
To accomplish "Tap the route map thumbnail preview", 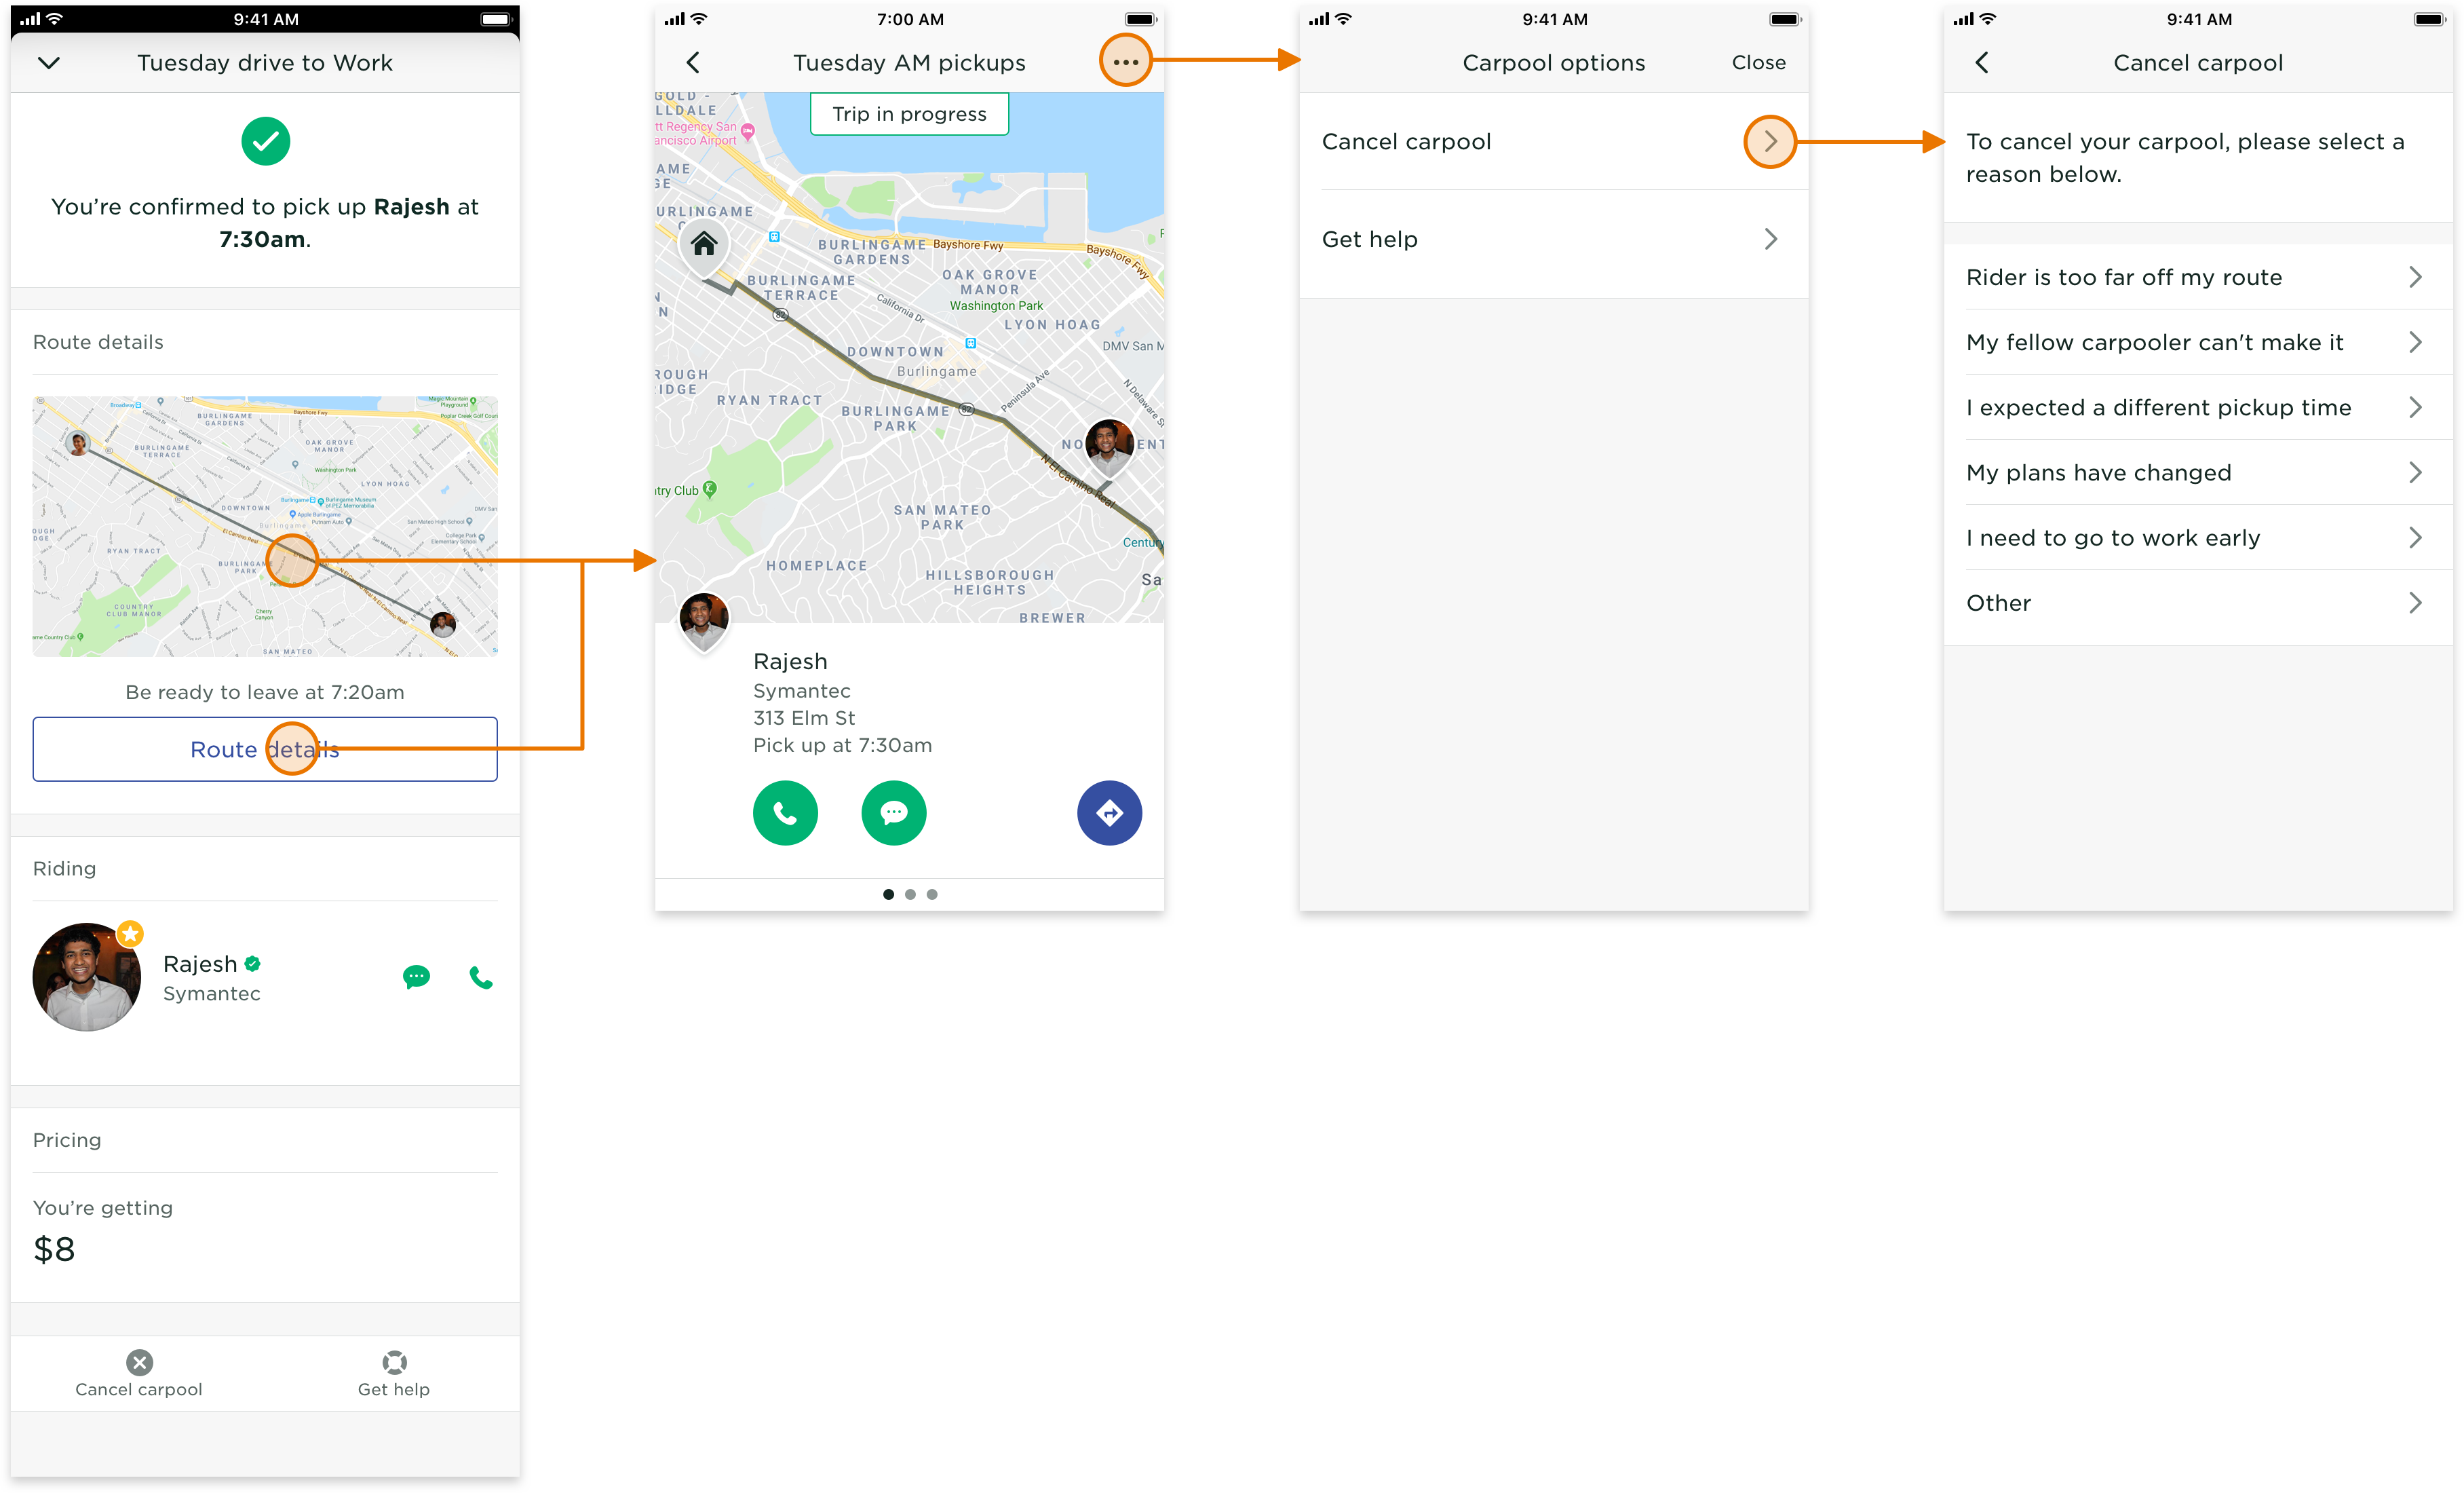I will click(265, 526).
